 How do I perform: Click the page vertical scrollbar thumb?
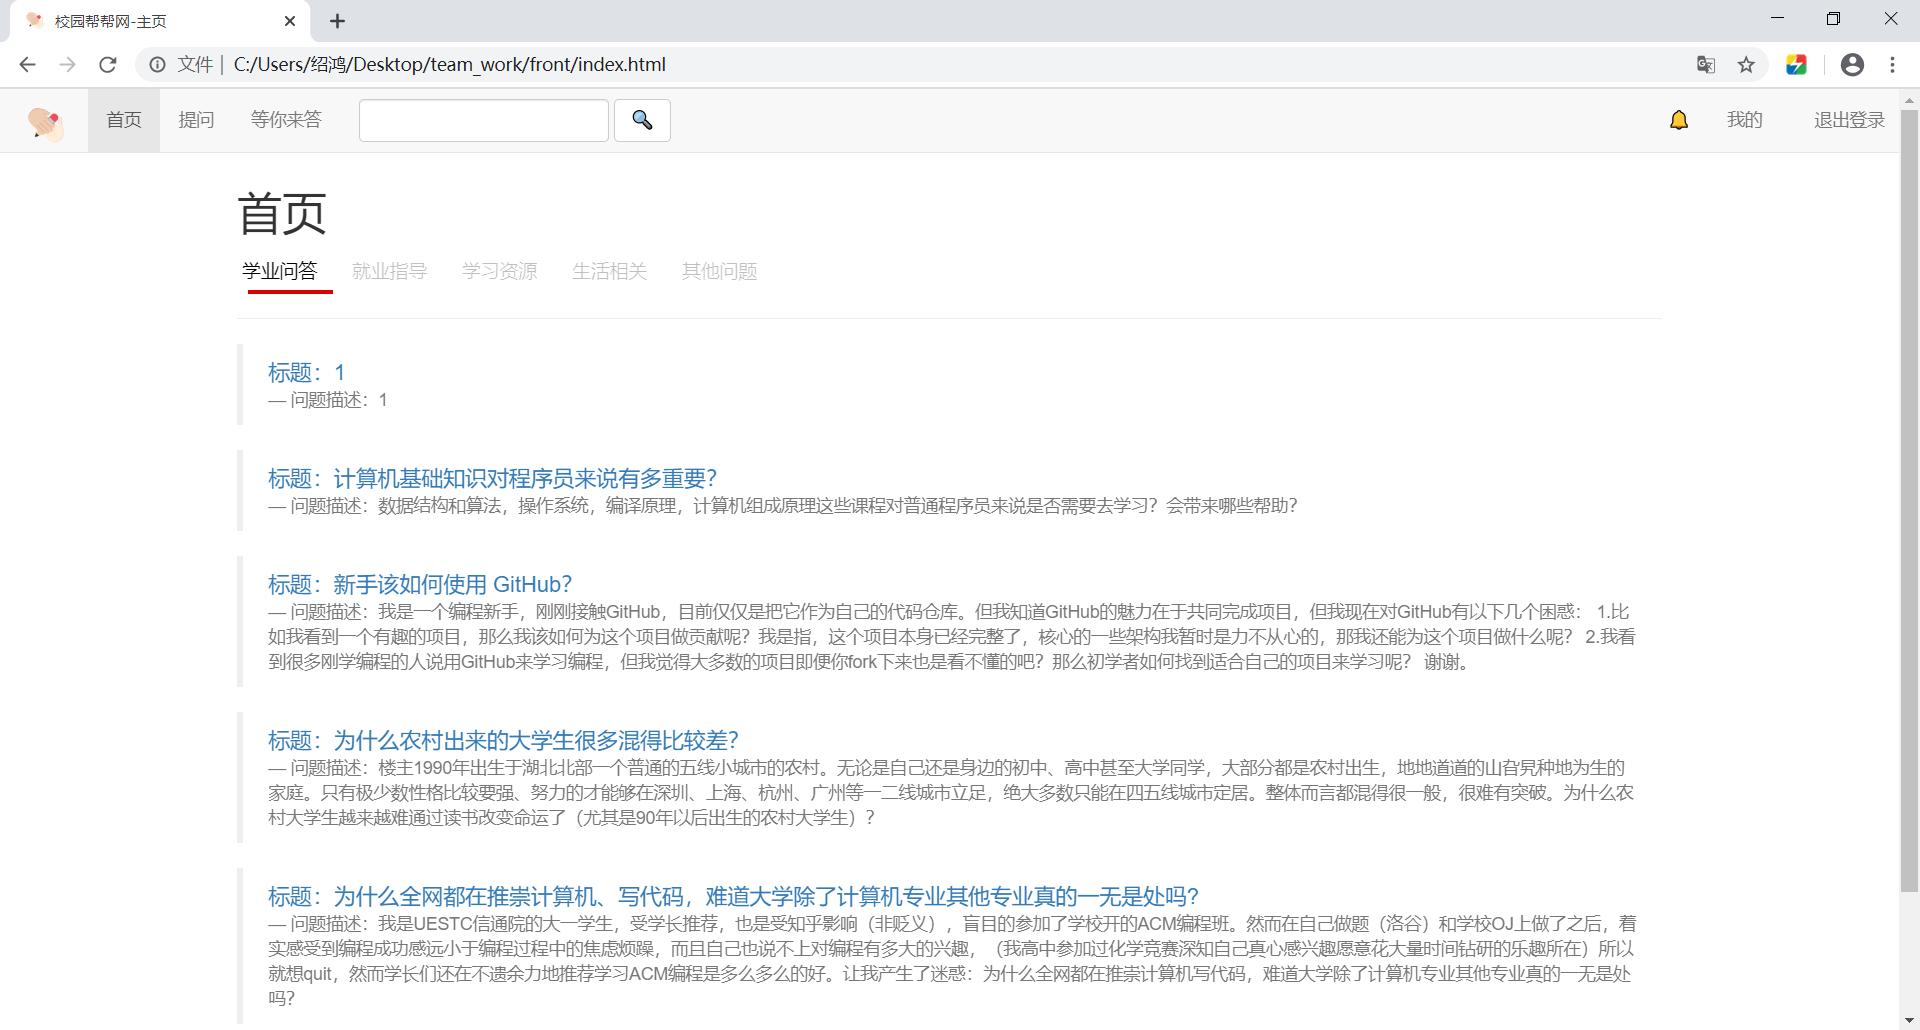tap(1909, 500)
